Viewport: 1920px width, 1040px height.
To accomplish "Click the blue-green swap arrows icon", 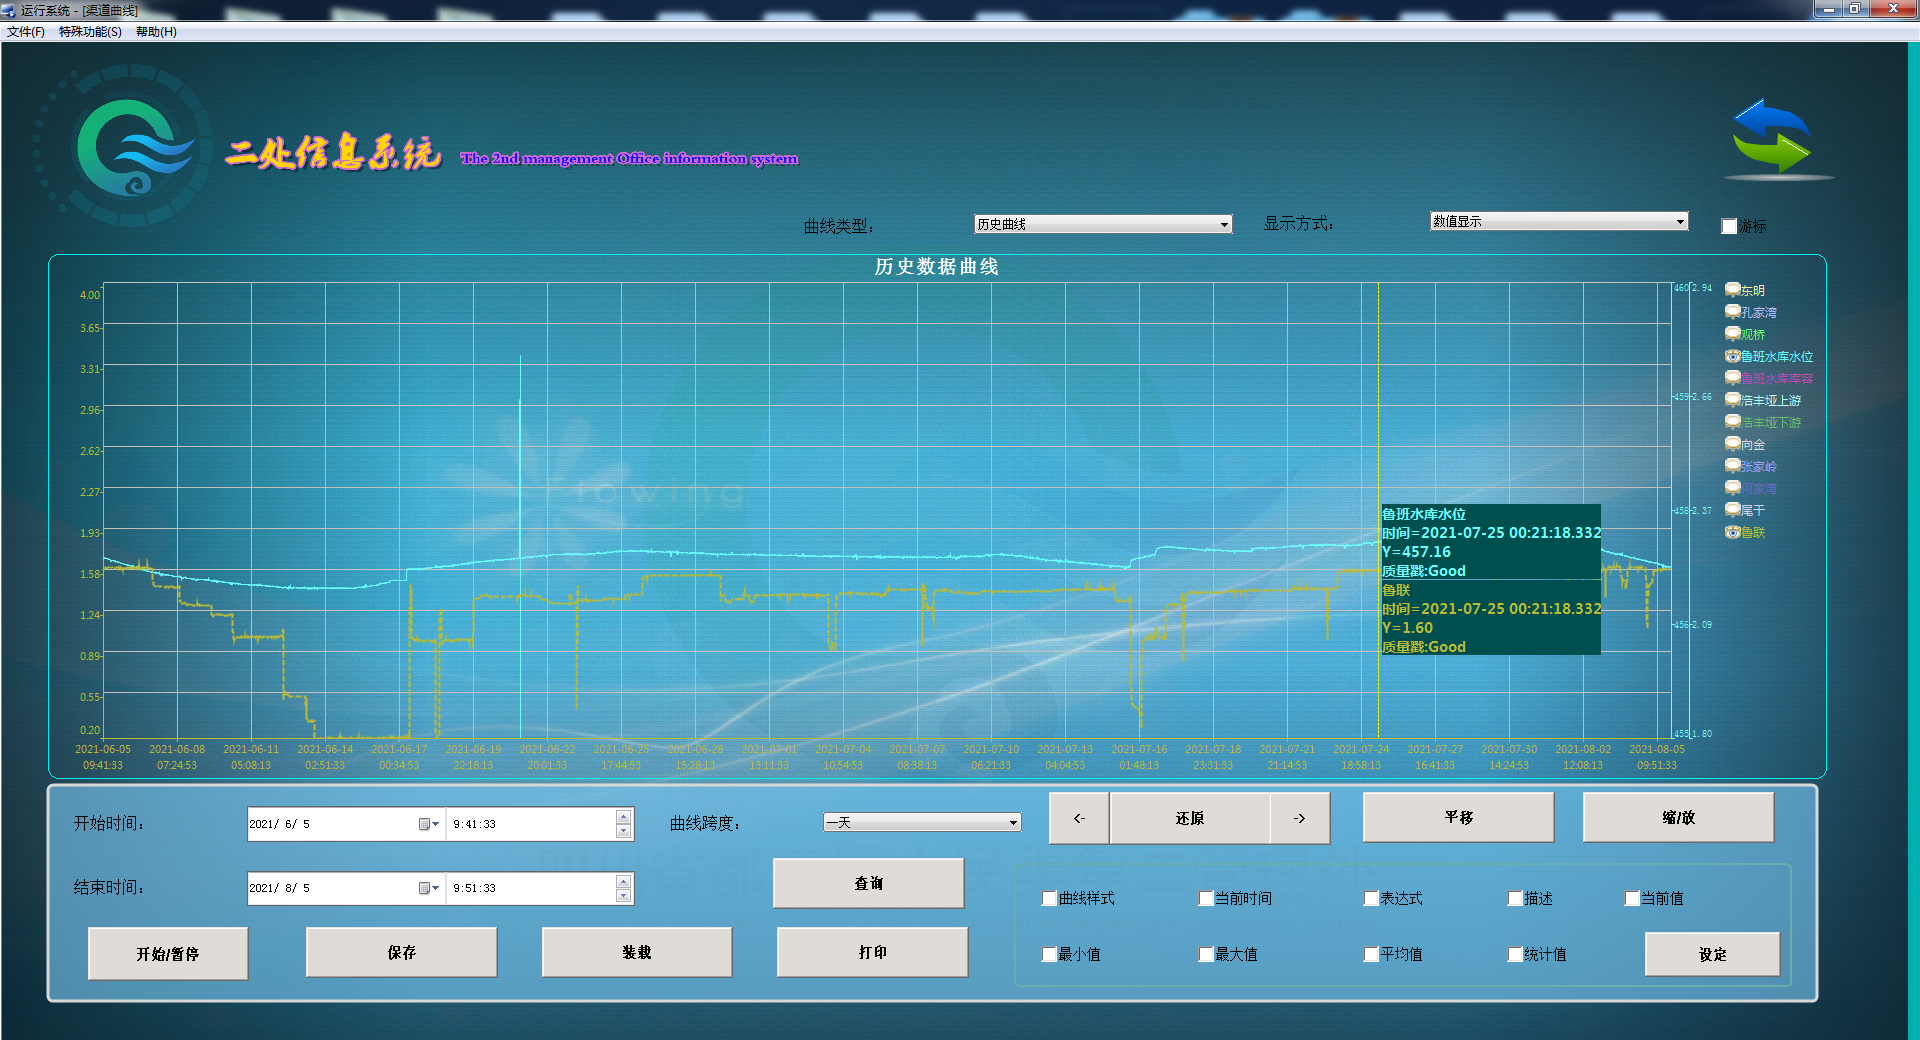I will tap(1772, 136).
